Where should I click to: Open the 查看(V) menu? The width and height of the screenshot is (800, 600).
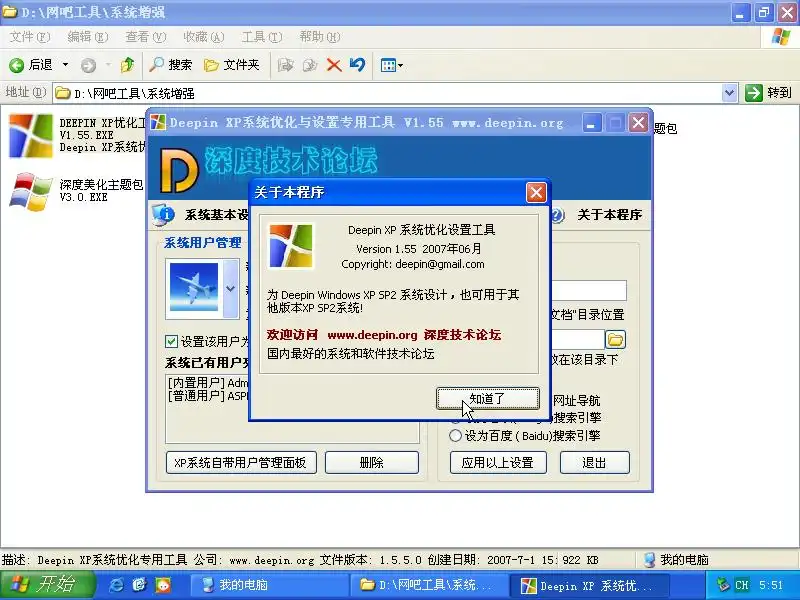point(146,37)
